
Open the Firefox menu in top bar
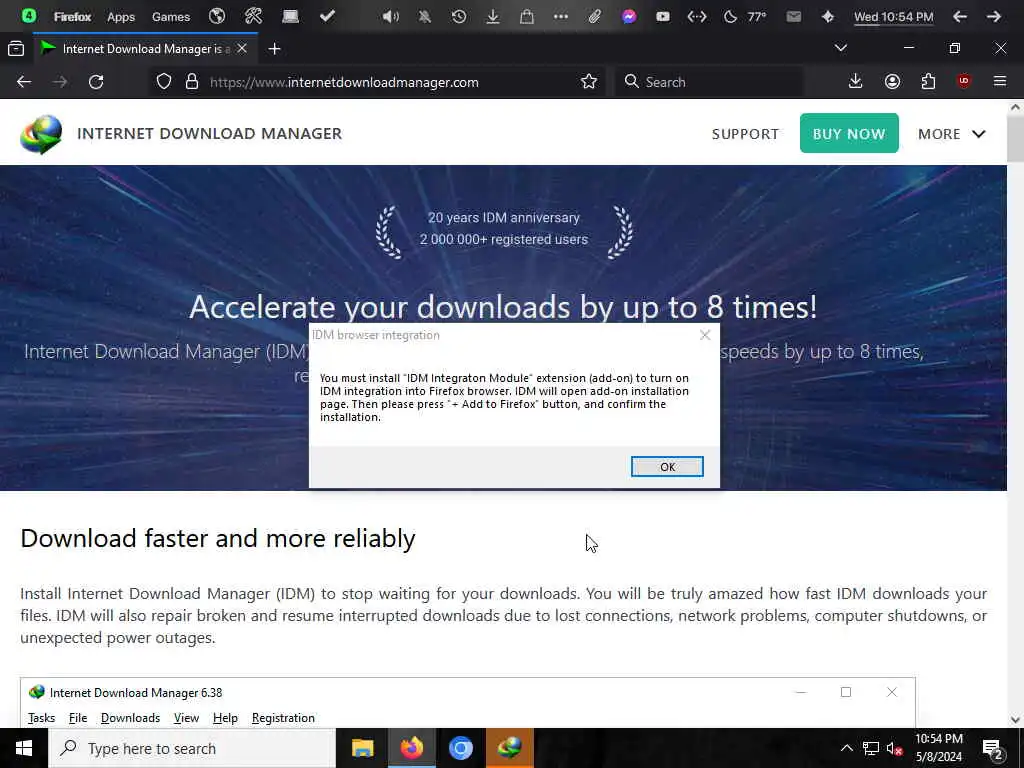tap(72, 17)
